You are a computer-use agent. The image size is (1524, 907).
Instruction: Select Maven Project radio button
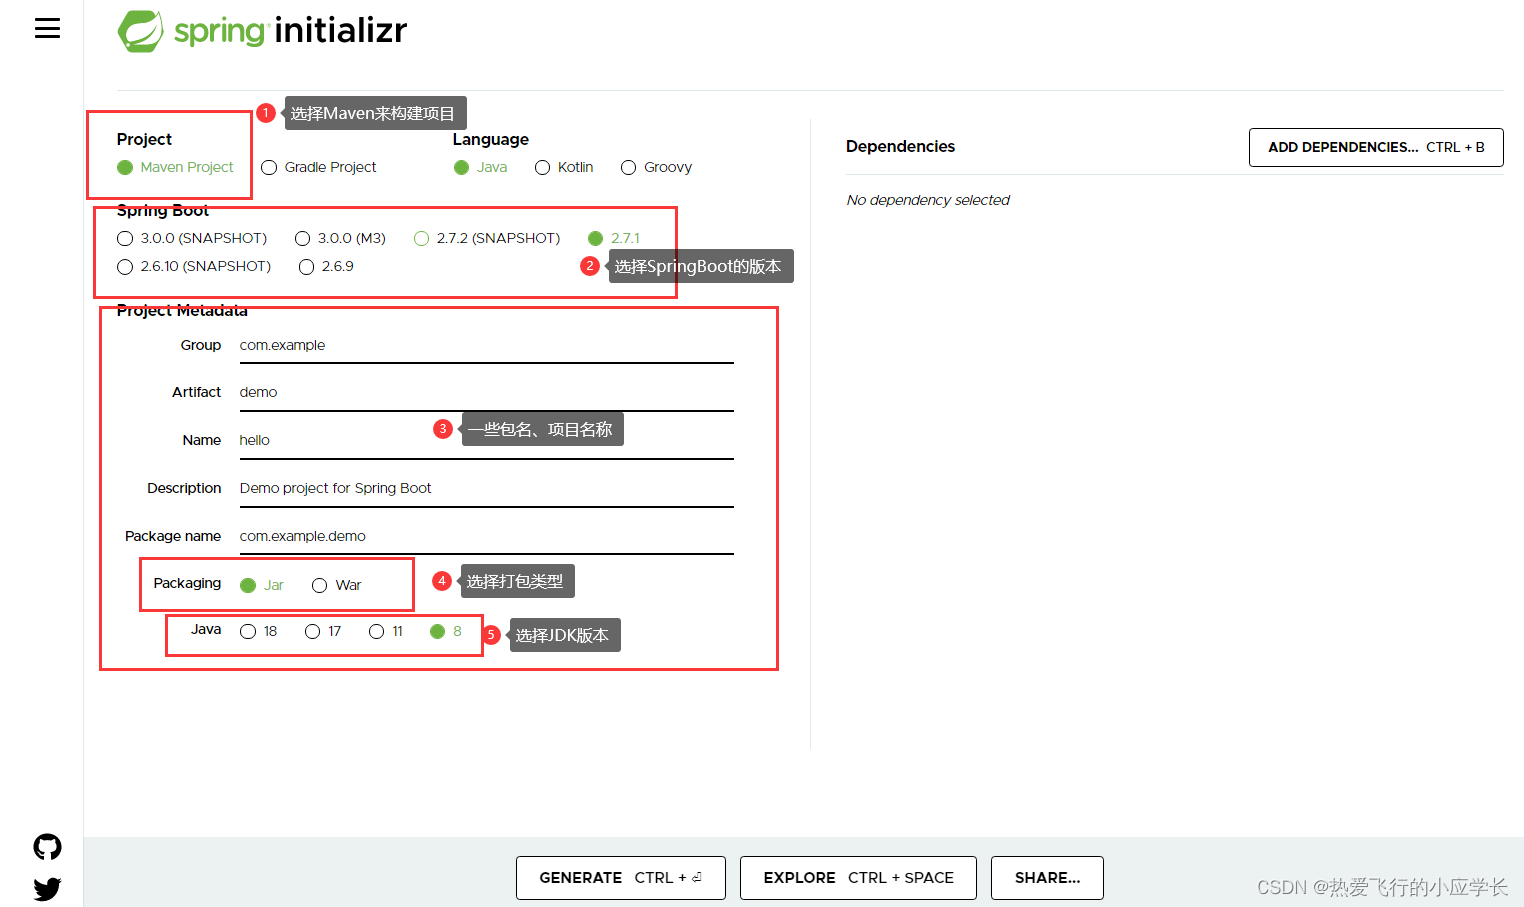pos(175,167)
